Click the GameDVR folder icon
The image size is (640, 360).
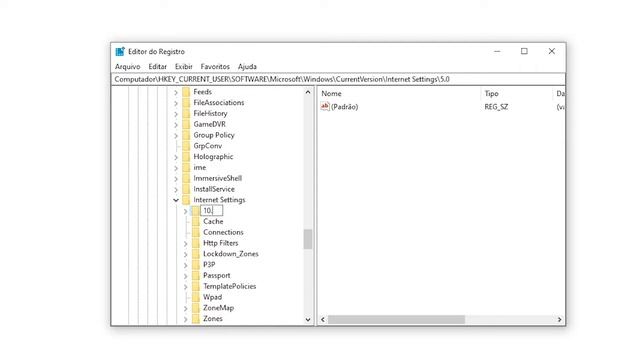pyautogui.click(x=186, y=124)
